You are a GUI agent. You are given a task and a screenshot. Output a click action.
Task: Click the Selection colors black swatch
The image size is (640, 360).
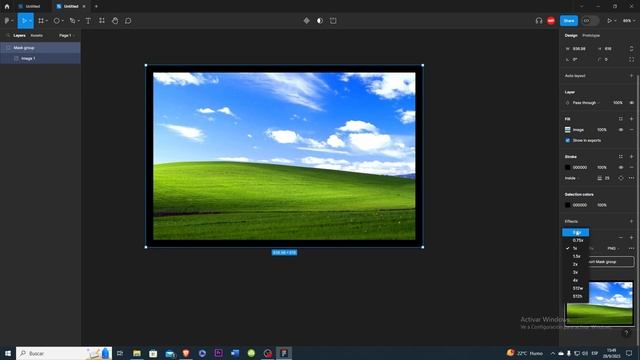pos(567,205)
